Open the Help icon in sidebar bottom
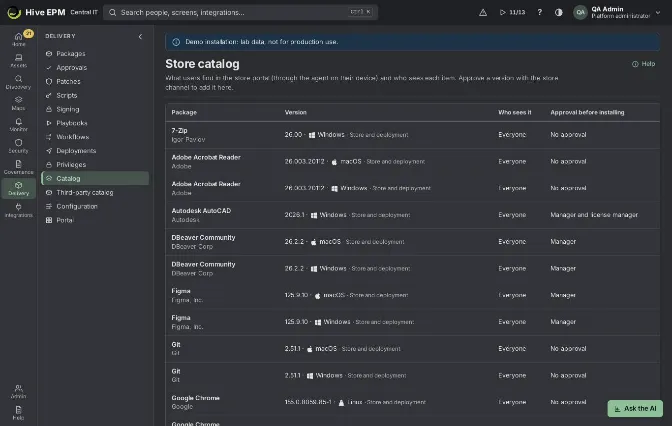Image resolution: width=672 pixels, height=426 pixels. click(18, 413)
